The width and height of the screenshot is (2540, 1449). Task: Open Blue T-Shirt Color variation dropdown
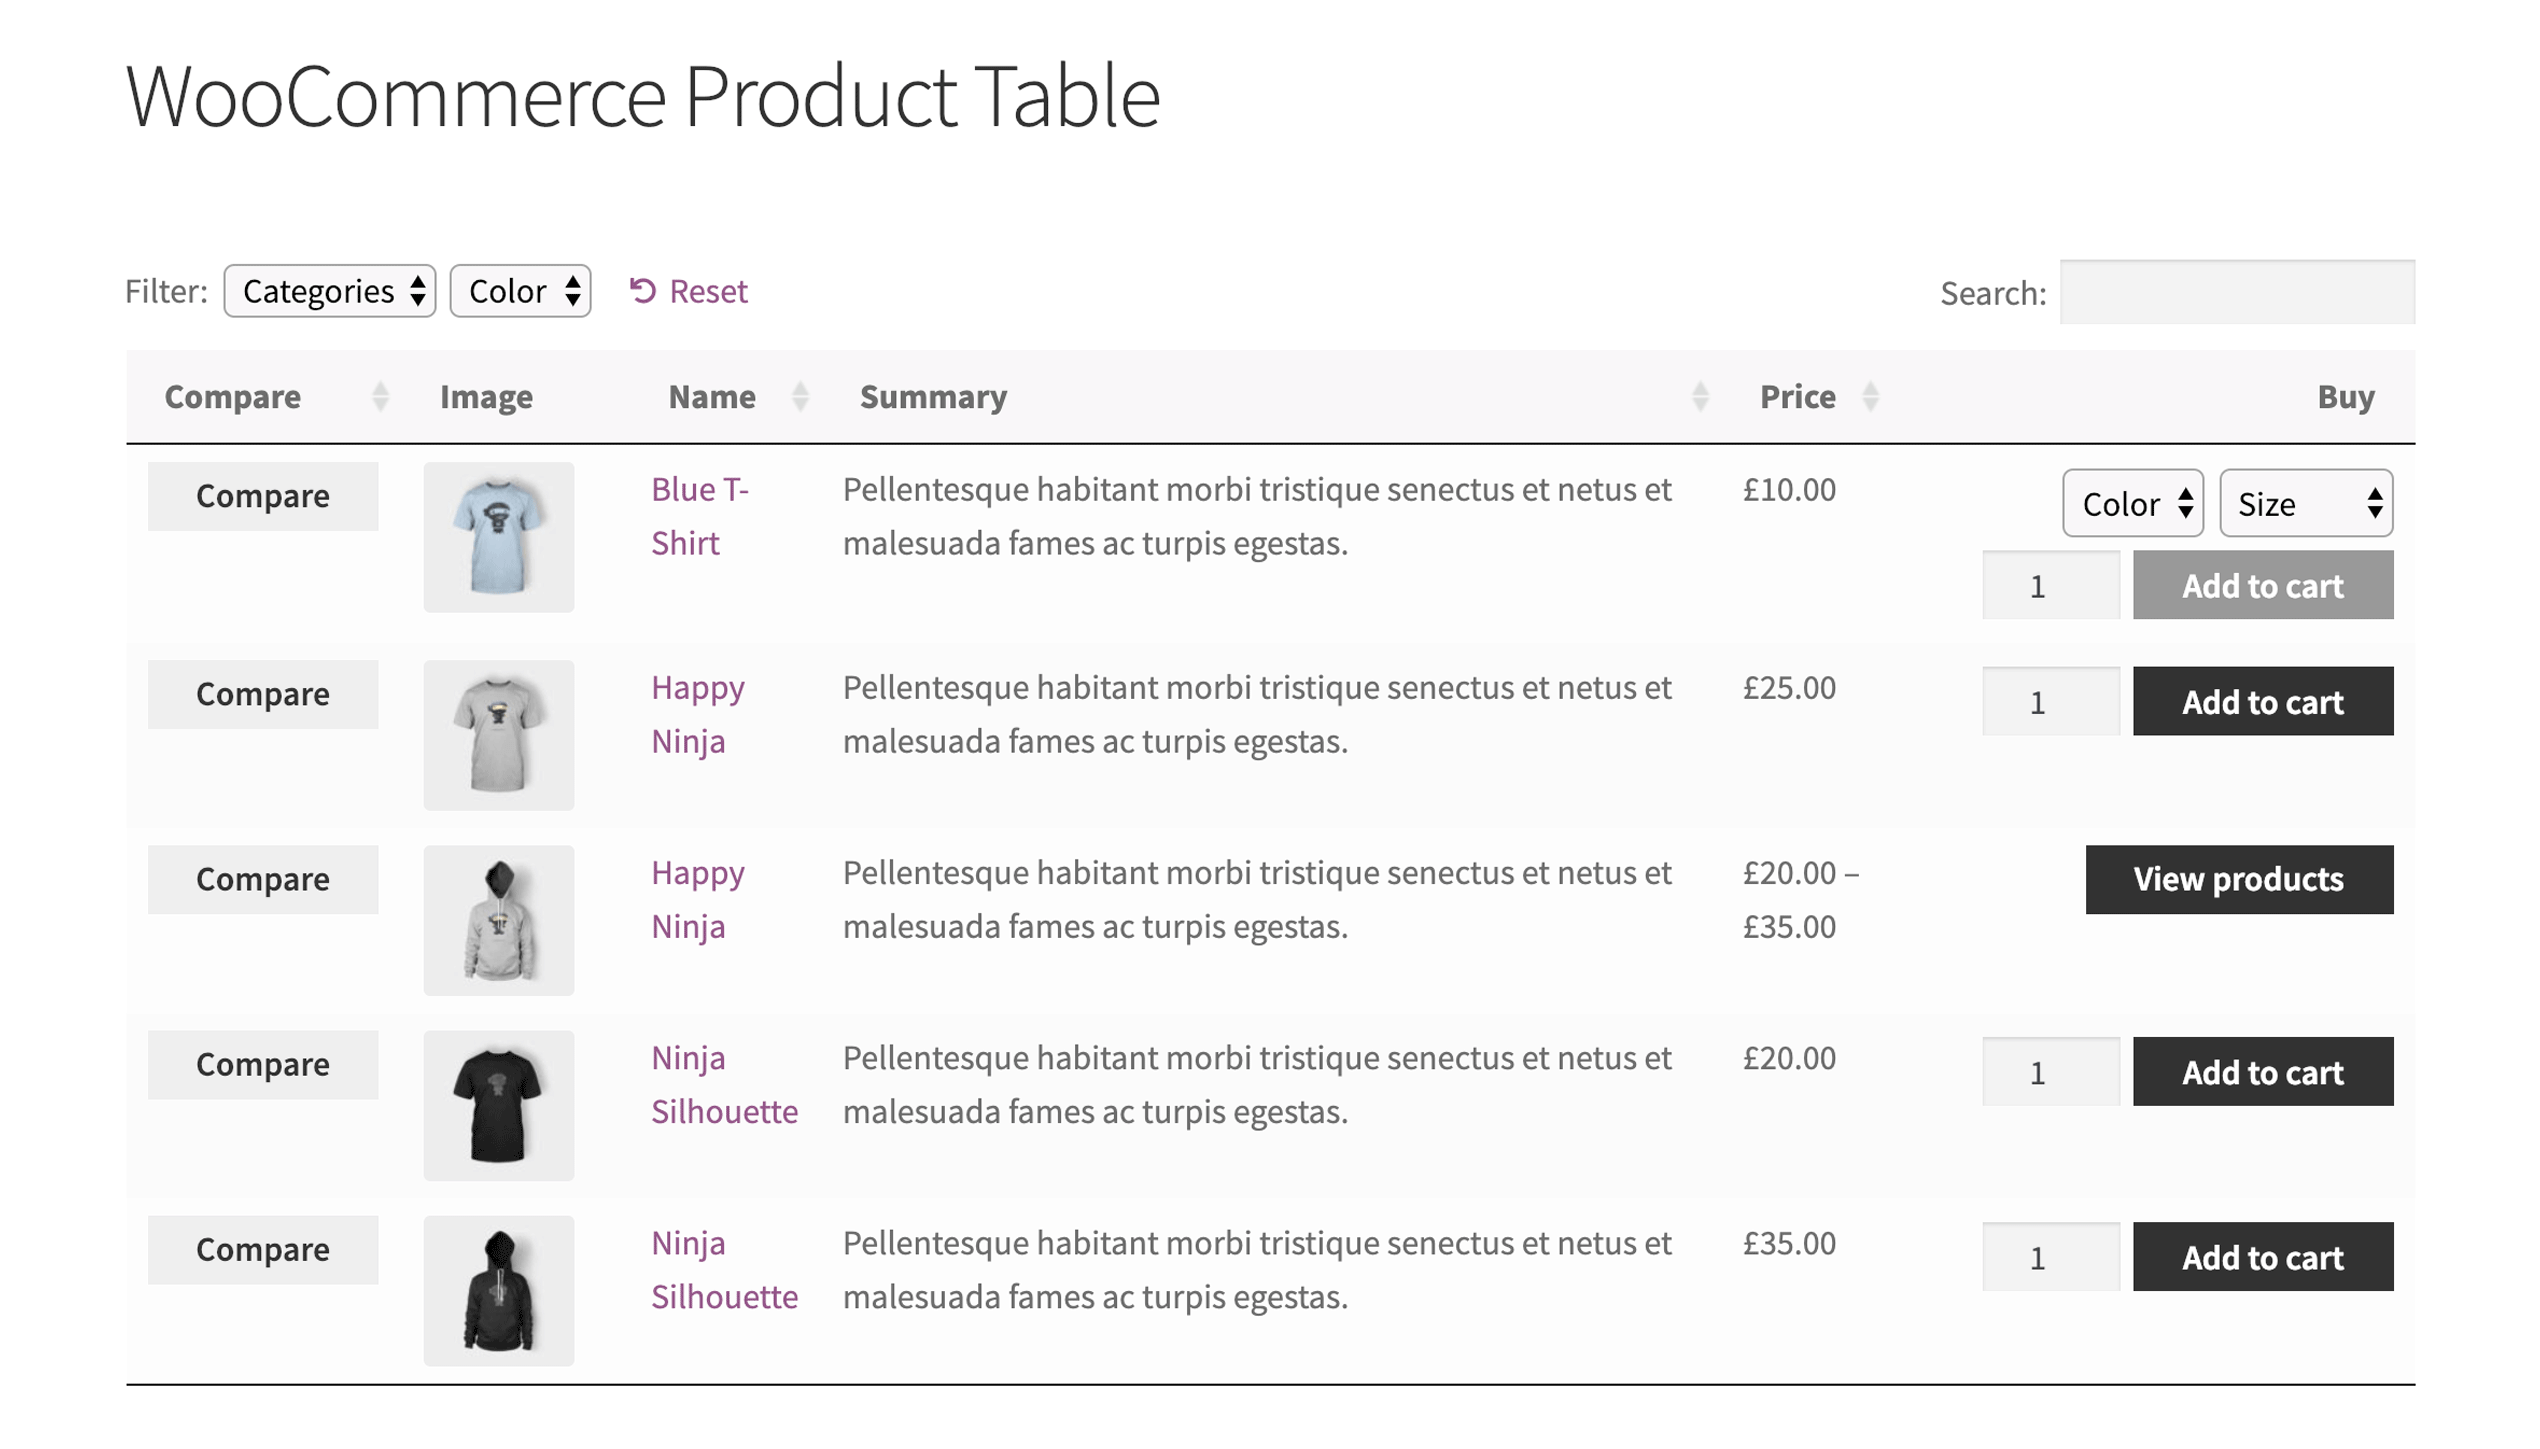(2132, 503)
